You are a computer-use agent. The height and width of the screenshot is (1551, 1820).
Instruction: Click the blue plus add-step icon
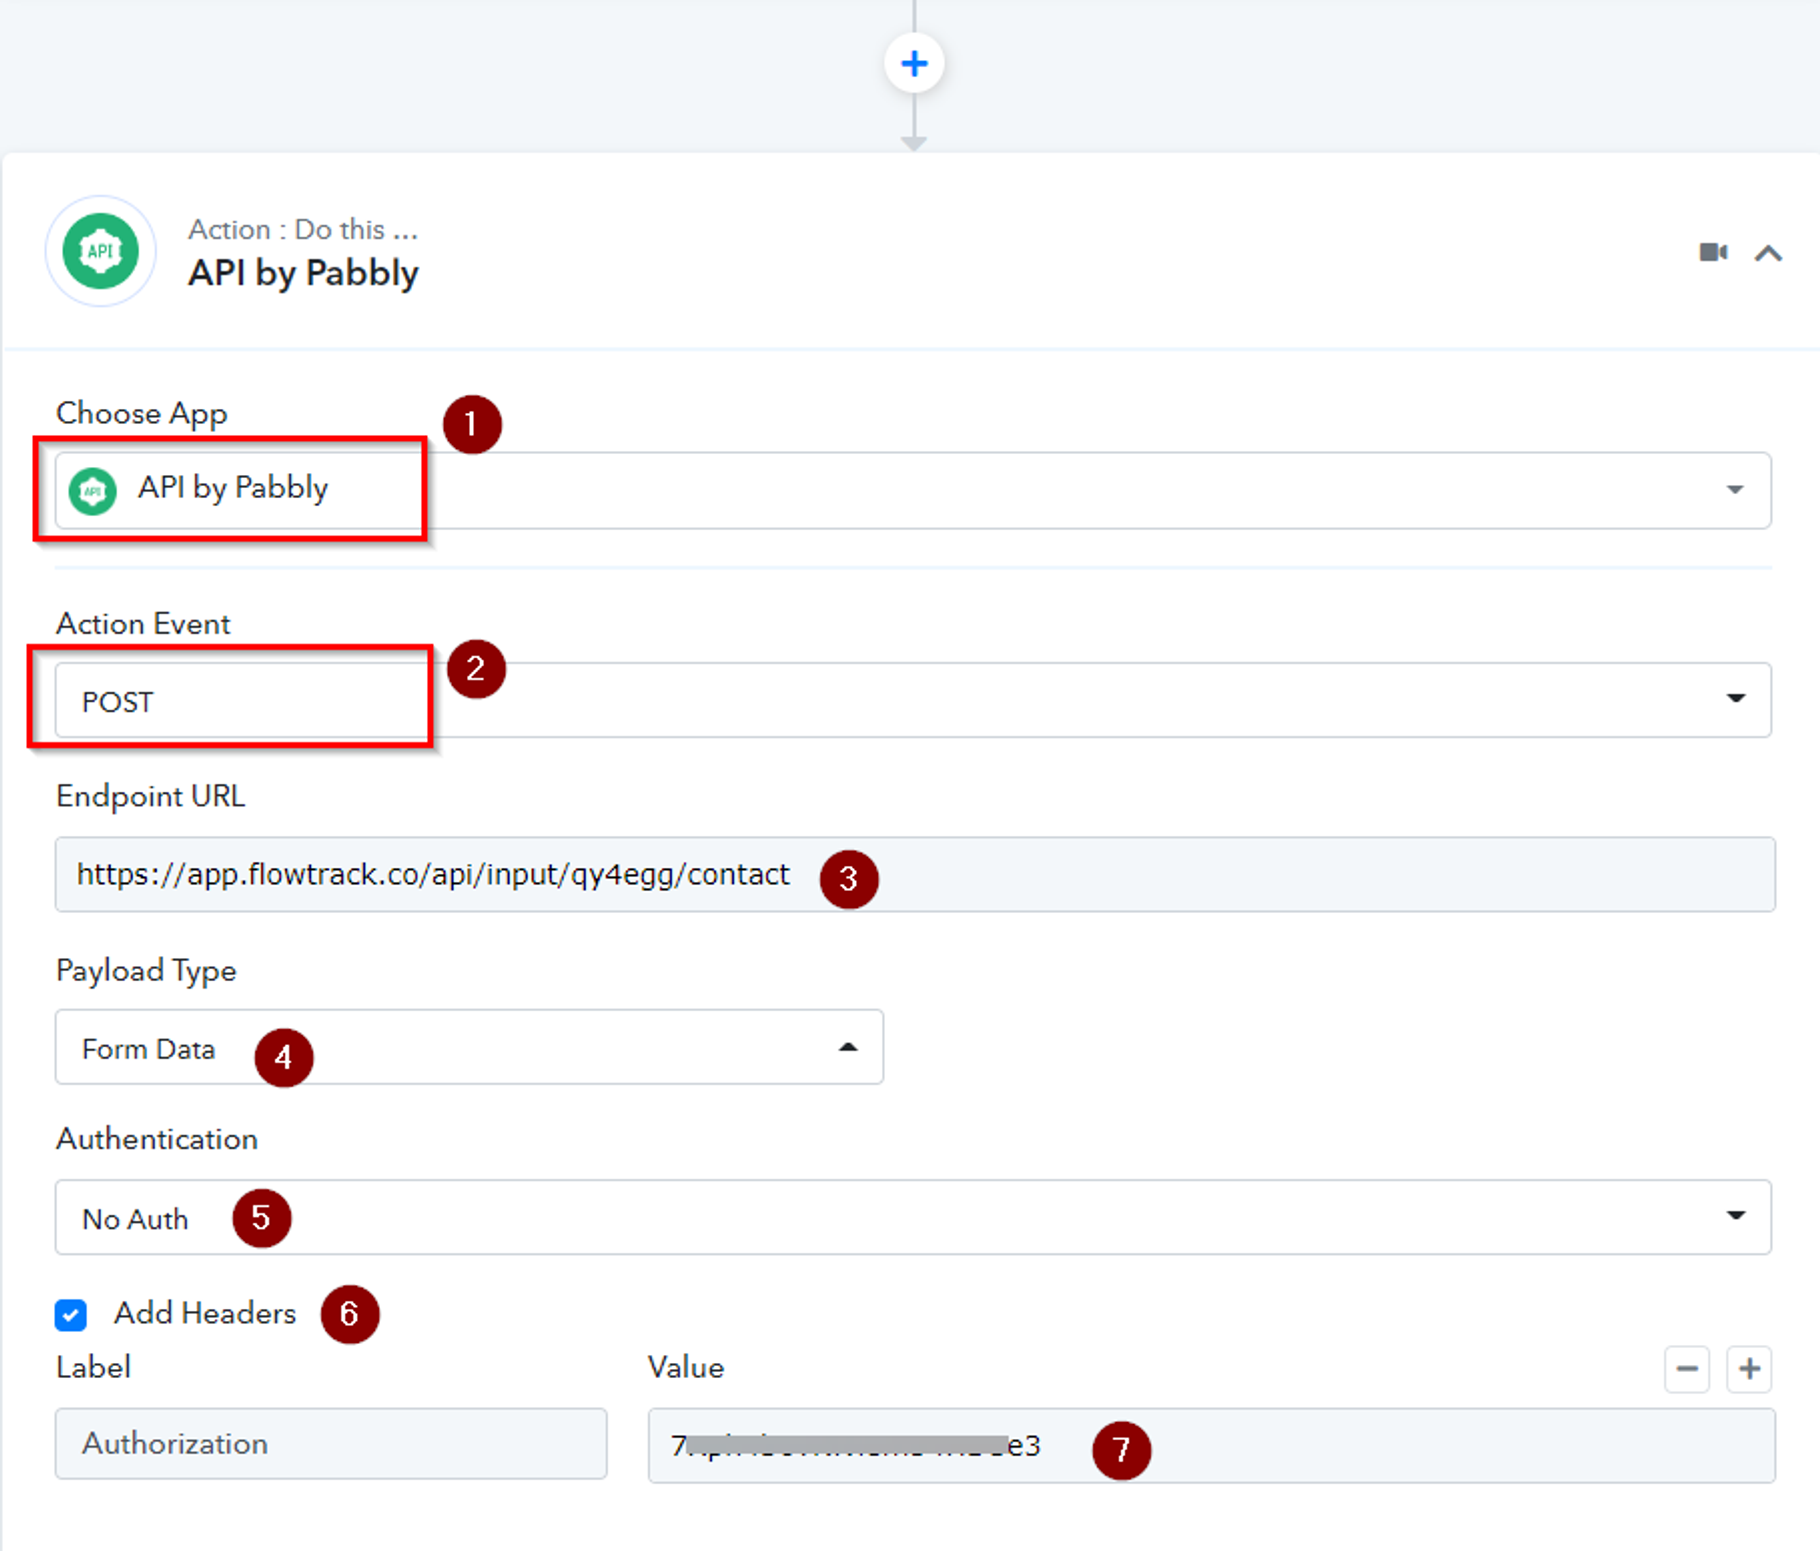click(913, 64)
